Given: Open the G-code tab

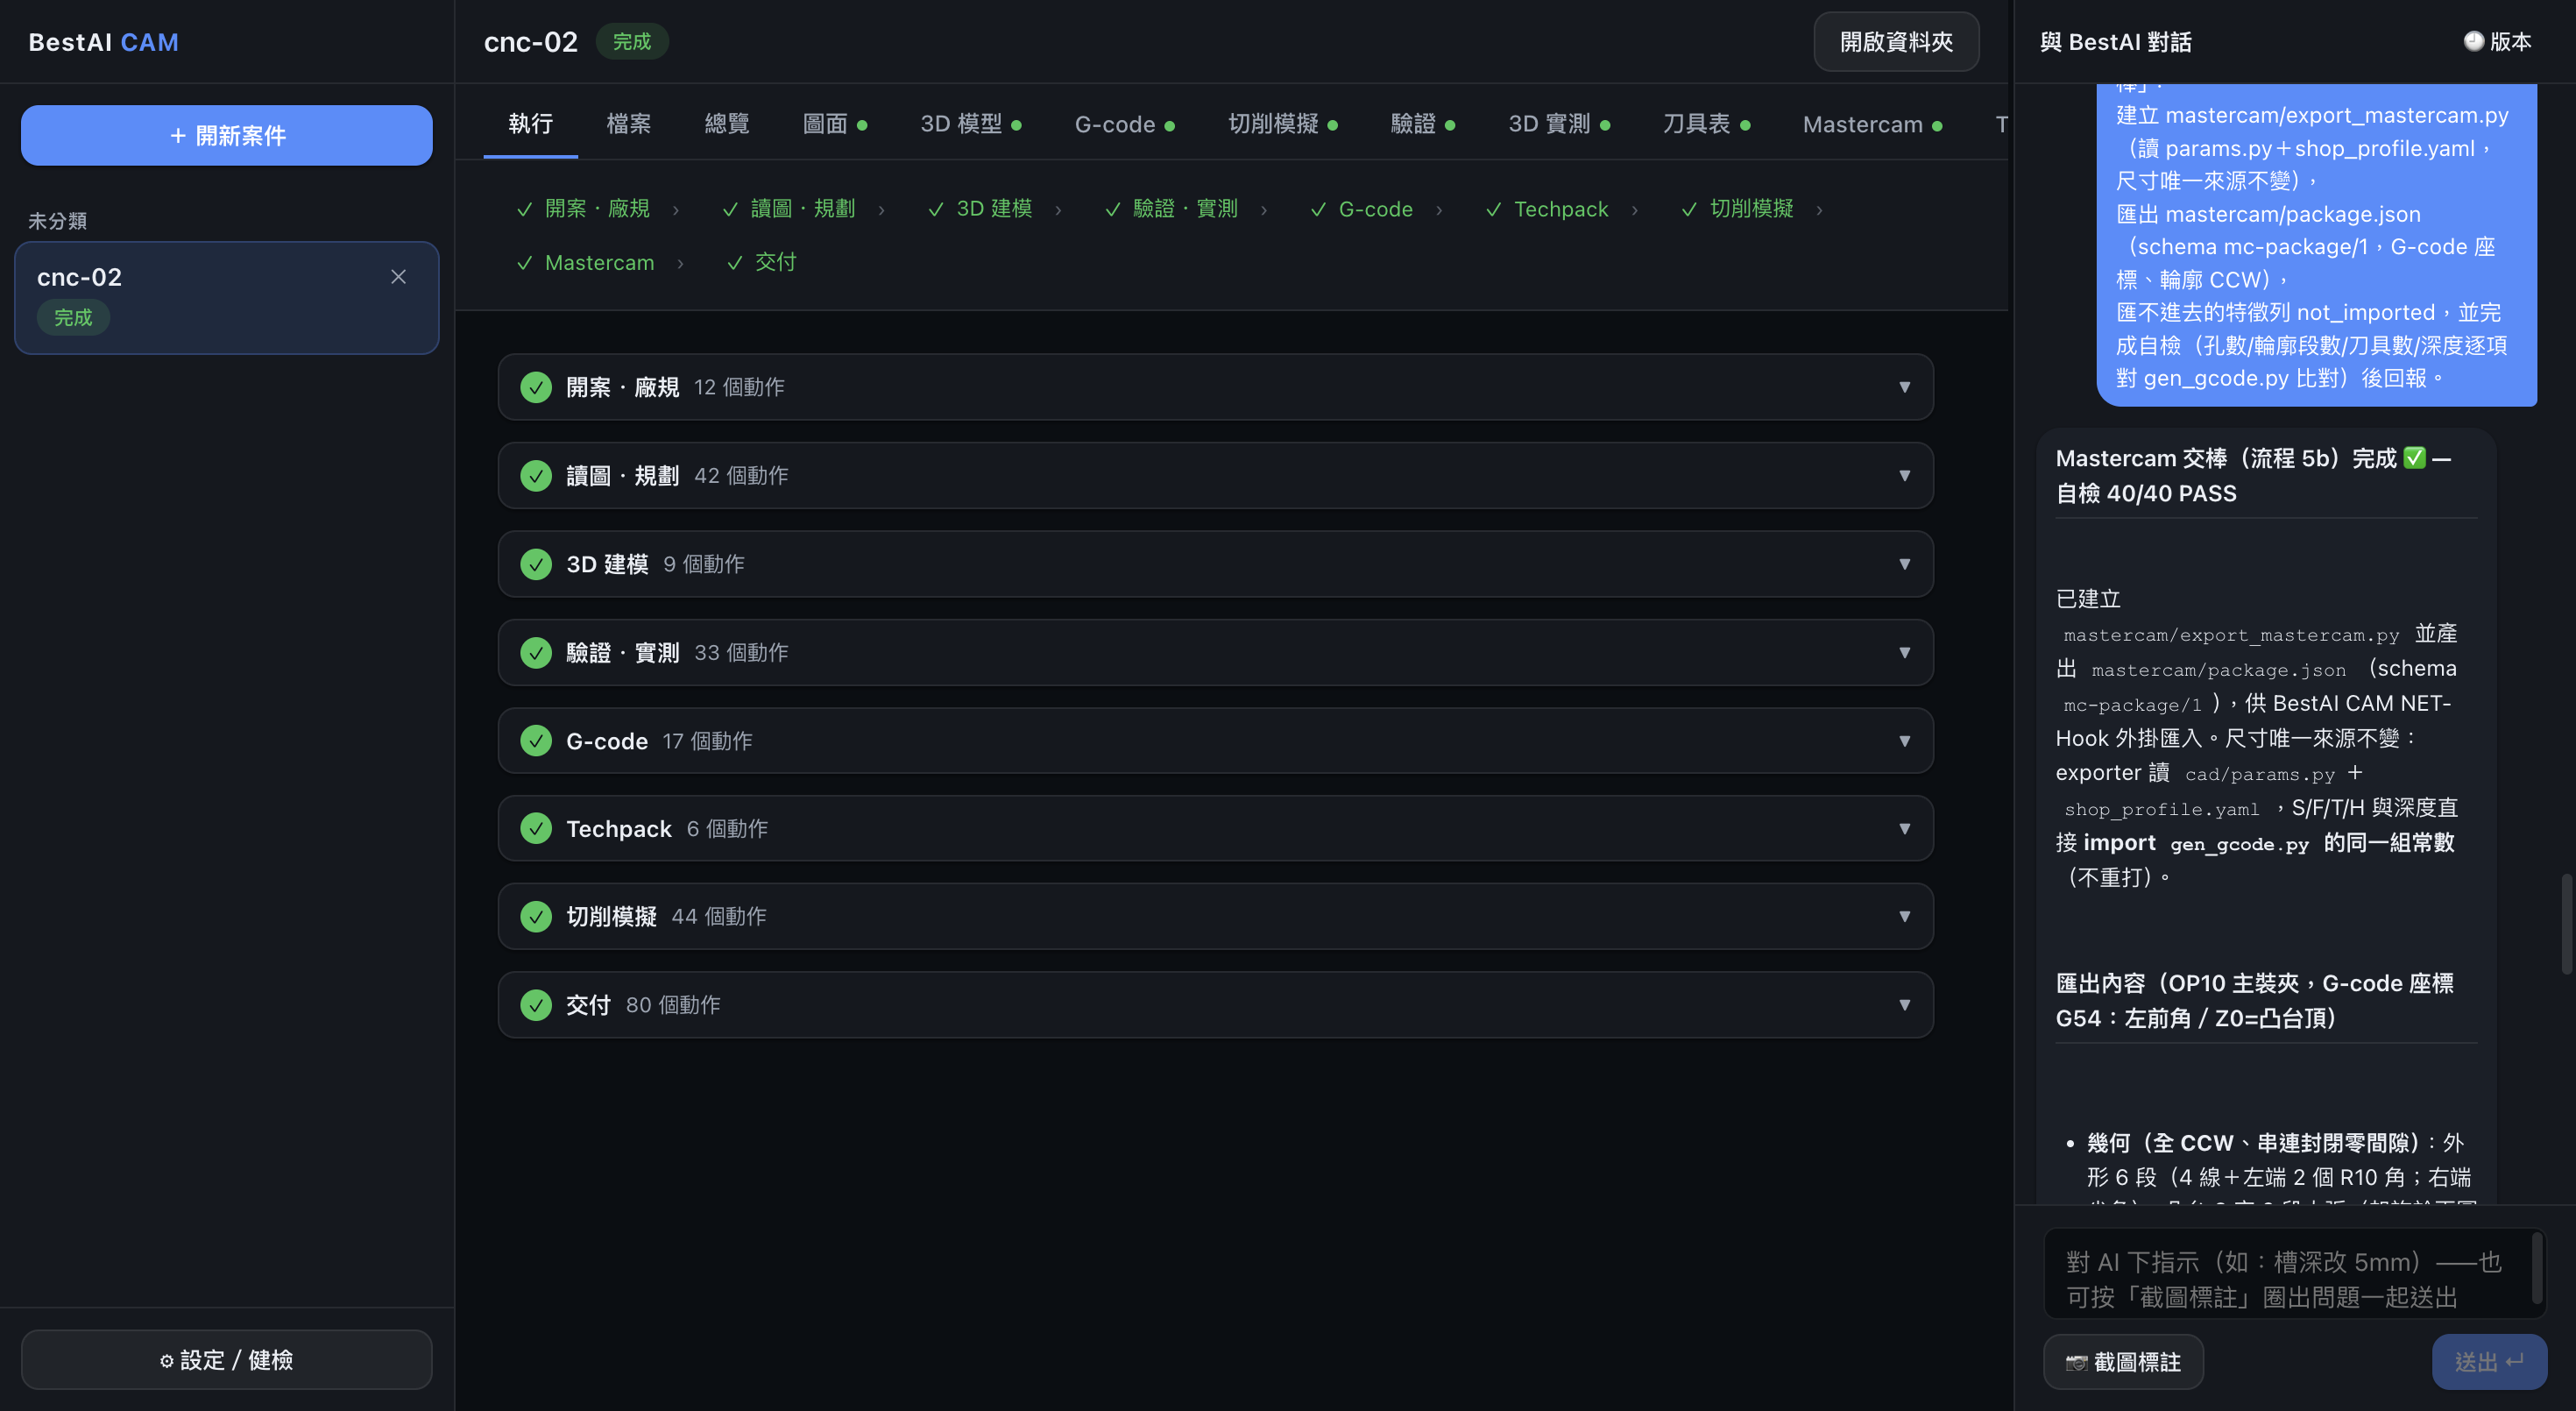Looking at the screenshot, I should [x=1124, y=124].
